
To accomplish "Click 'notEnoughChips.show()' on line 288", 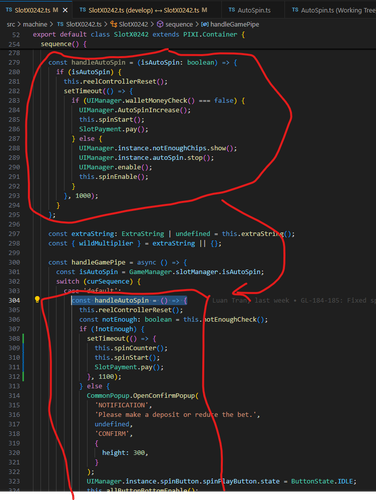I will (x=194, y=148).
